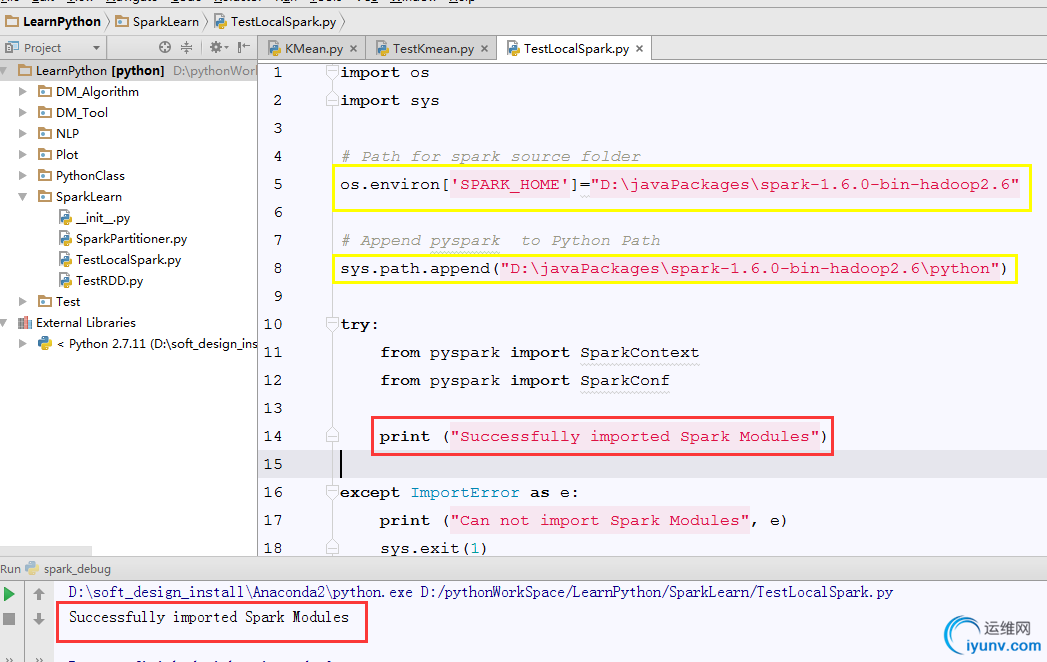
Task: Click SparkLearn in the breadcrumb bar
Action: (158, 22)
